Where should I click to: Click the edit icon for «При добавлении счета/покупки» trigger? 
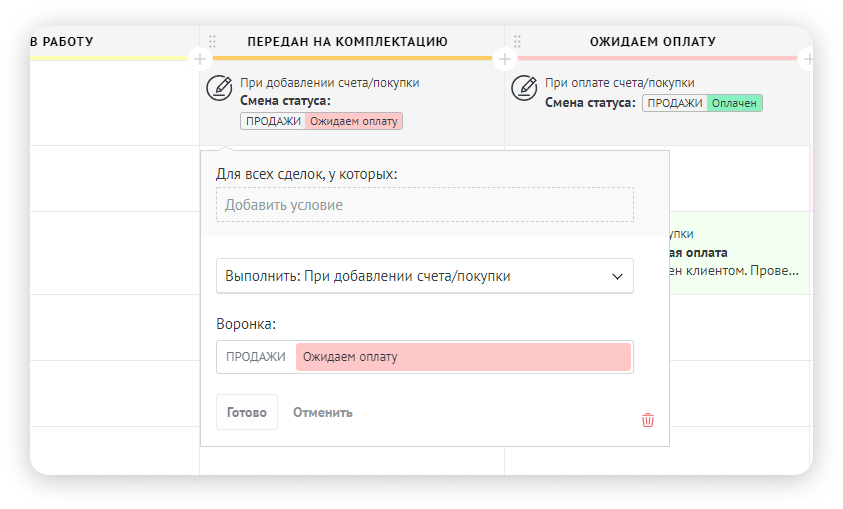[x=218, y=88]
